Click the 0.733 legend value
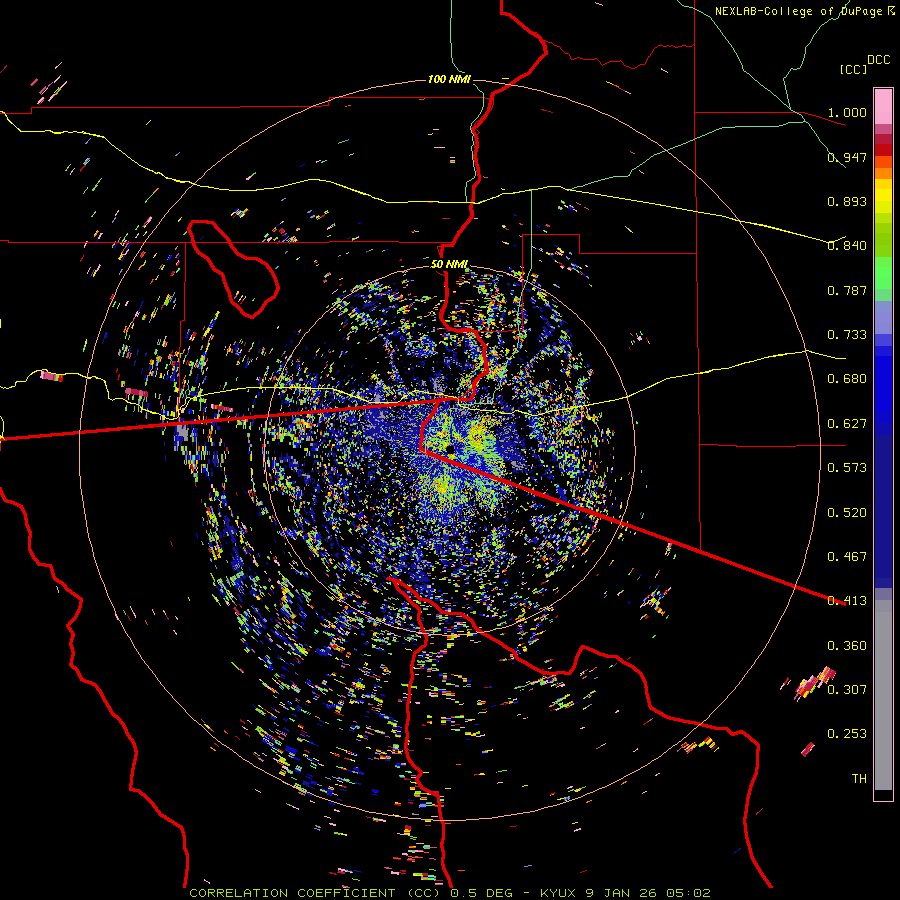This screenshot has height=900, width=900. [847, 335]
